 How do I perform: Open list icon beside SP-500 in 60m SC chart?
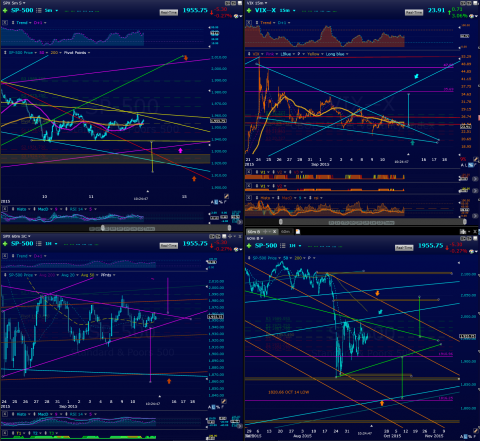[39, 244]
